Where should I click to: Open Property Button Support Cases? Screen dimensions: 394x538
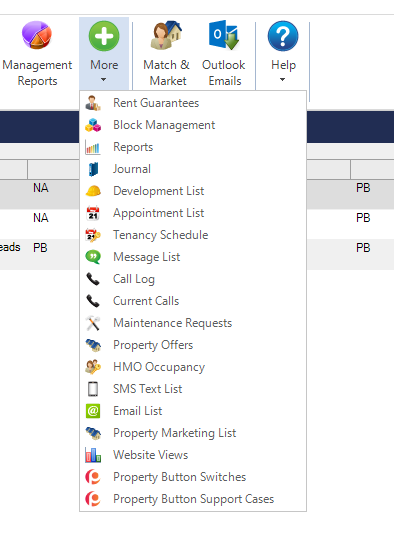[x=193, y=499]
